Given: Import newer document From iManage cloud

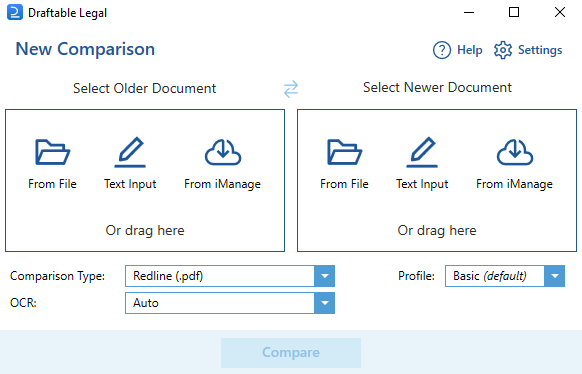Looking at the screenshot, I should click(x=515, y=152).
